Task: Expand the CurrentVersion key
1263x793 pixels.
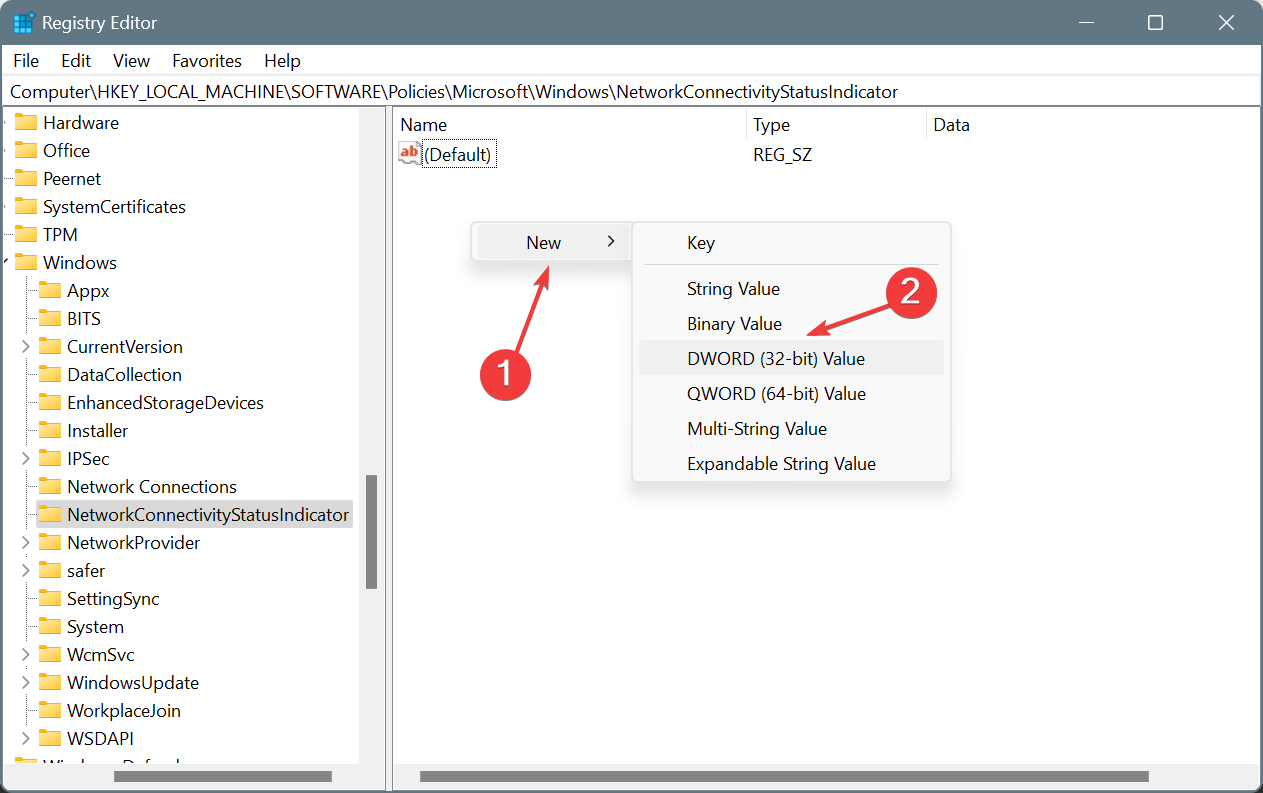Action: pyautogui.click(x=25, y=347)
